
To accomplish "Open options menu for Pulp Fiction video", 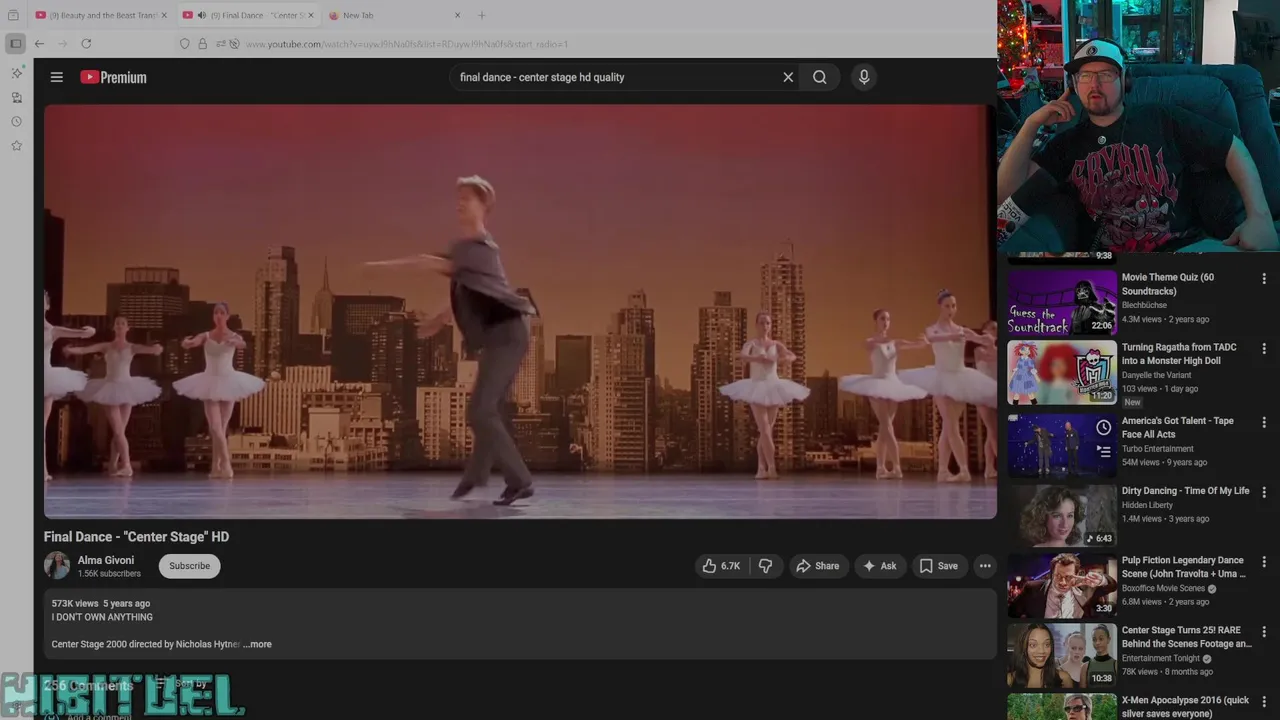I will (x=1264, y=562).
